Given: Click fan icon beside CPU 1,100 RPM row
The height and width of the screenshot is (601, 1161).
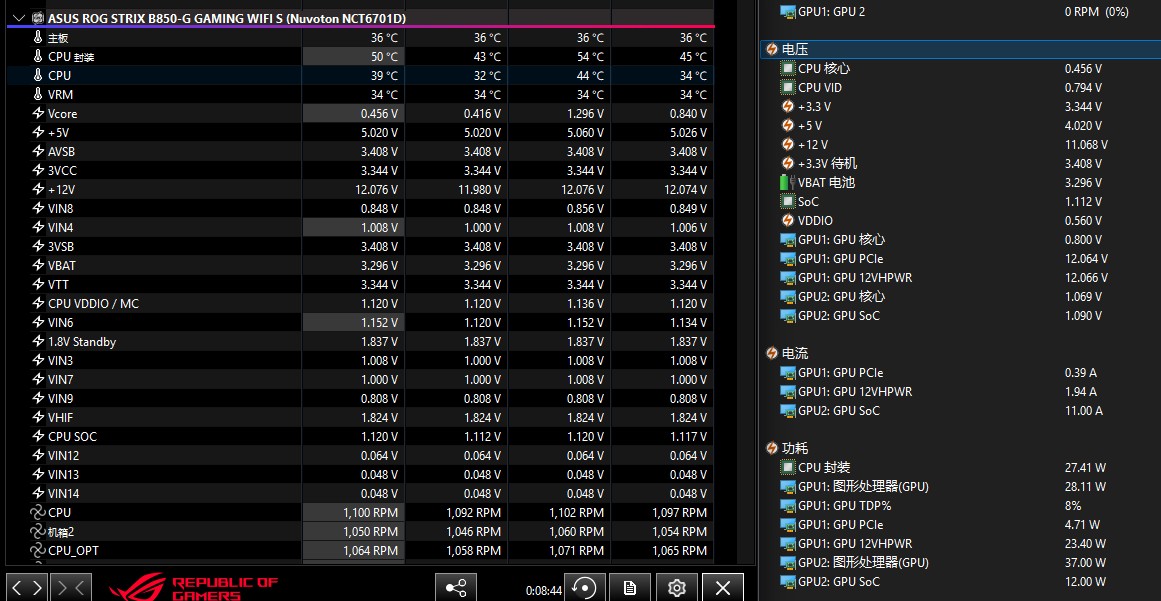Looking at the screenshot, I should (x=38, y=512).
